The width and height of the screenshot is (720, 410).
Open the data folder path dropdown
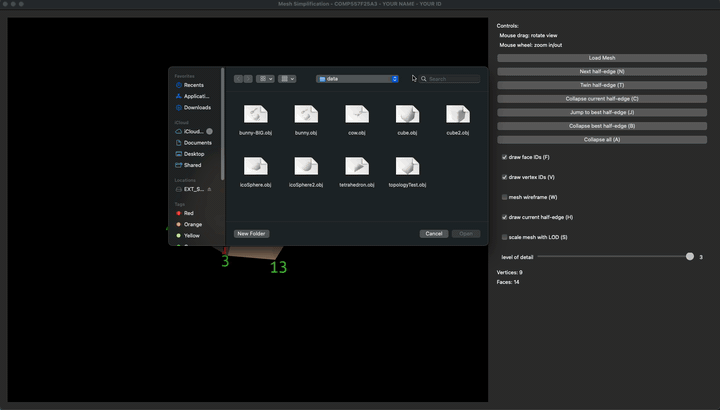pos(357,79)
